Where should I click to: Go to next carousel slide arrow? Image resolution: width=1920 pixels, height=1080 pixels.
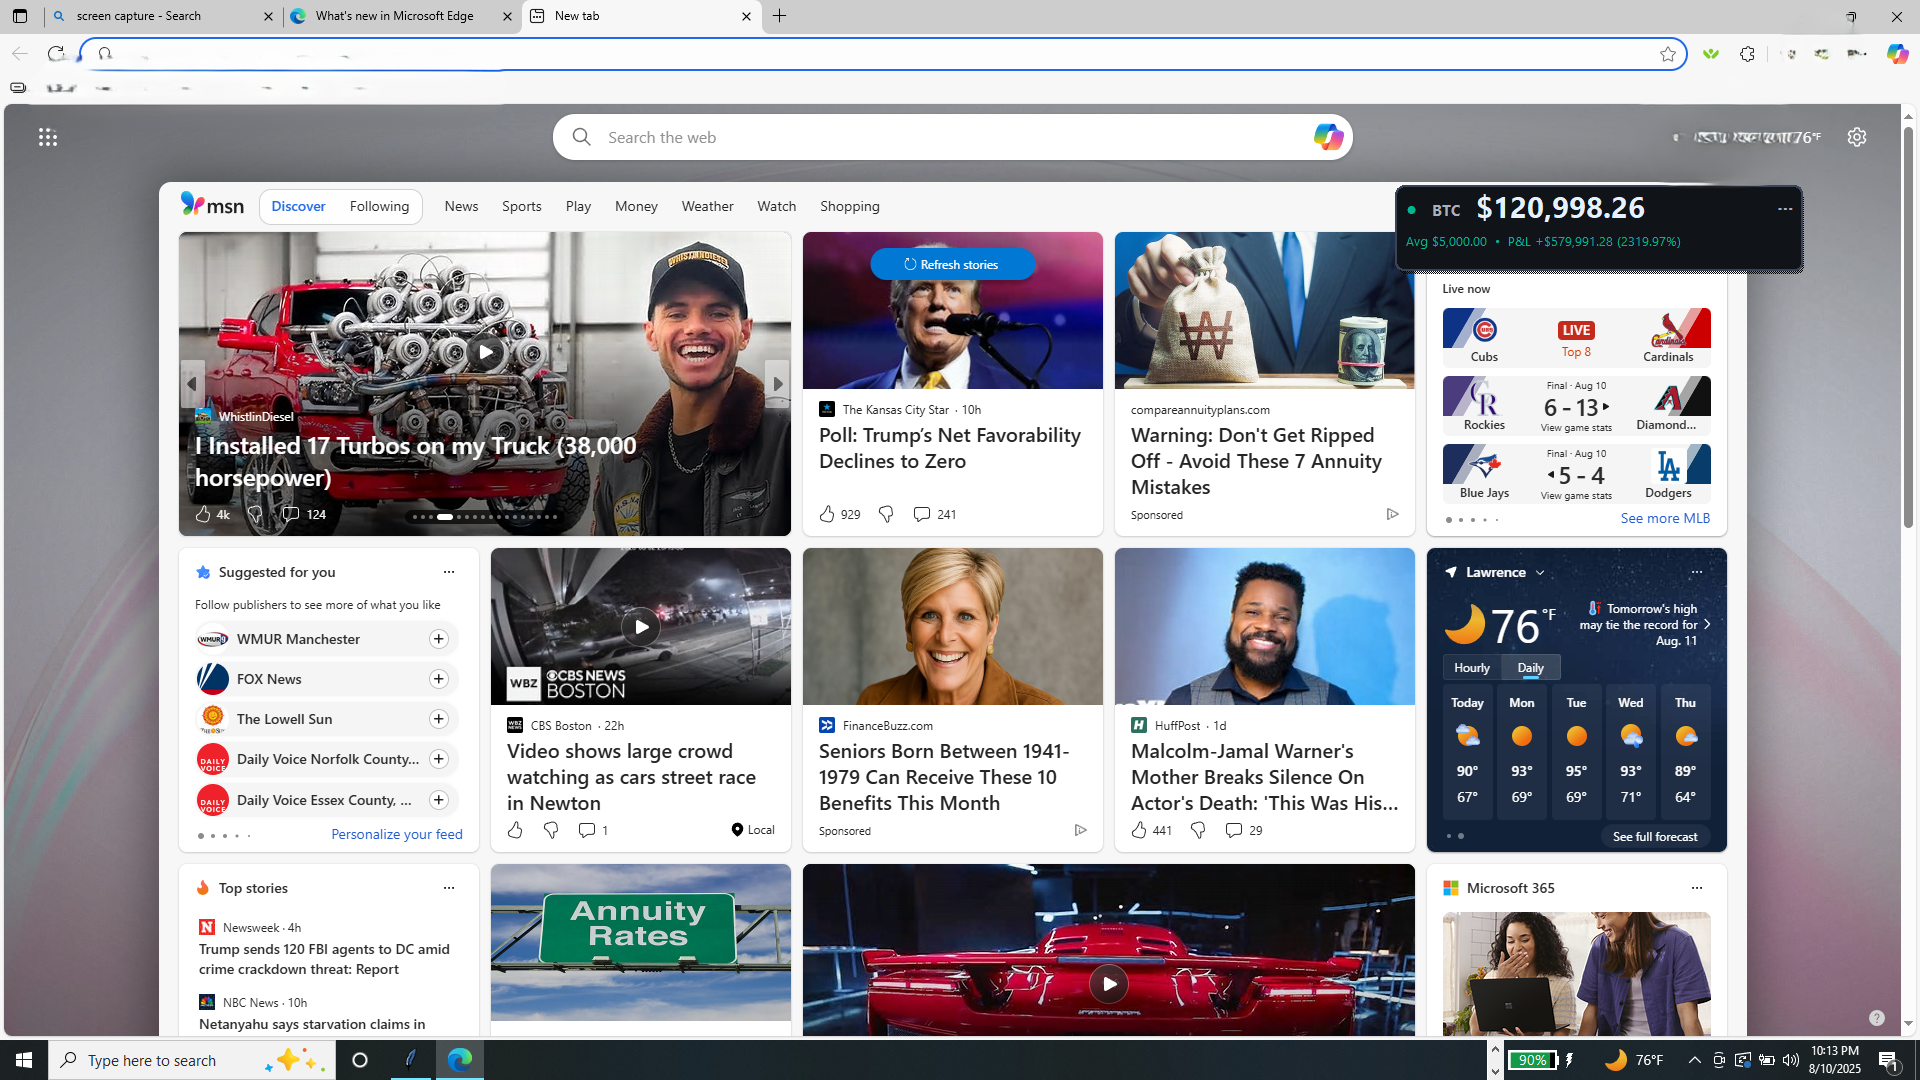click(777, 384)
